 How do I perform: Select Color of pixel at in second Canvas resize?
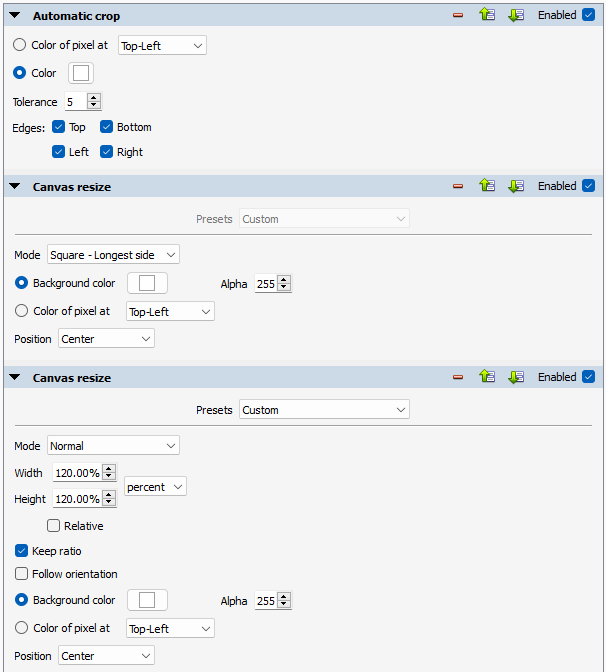21,627
